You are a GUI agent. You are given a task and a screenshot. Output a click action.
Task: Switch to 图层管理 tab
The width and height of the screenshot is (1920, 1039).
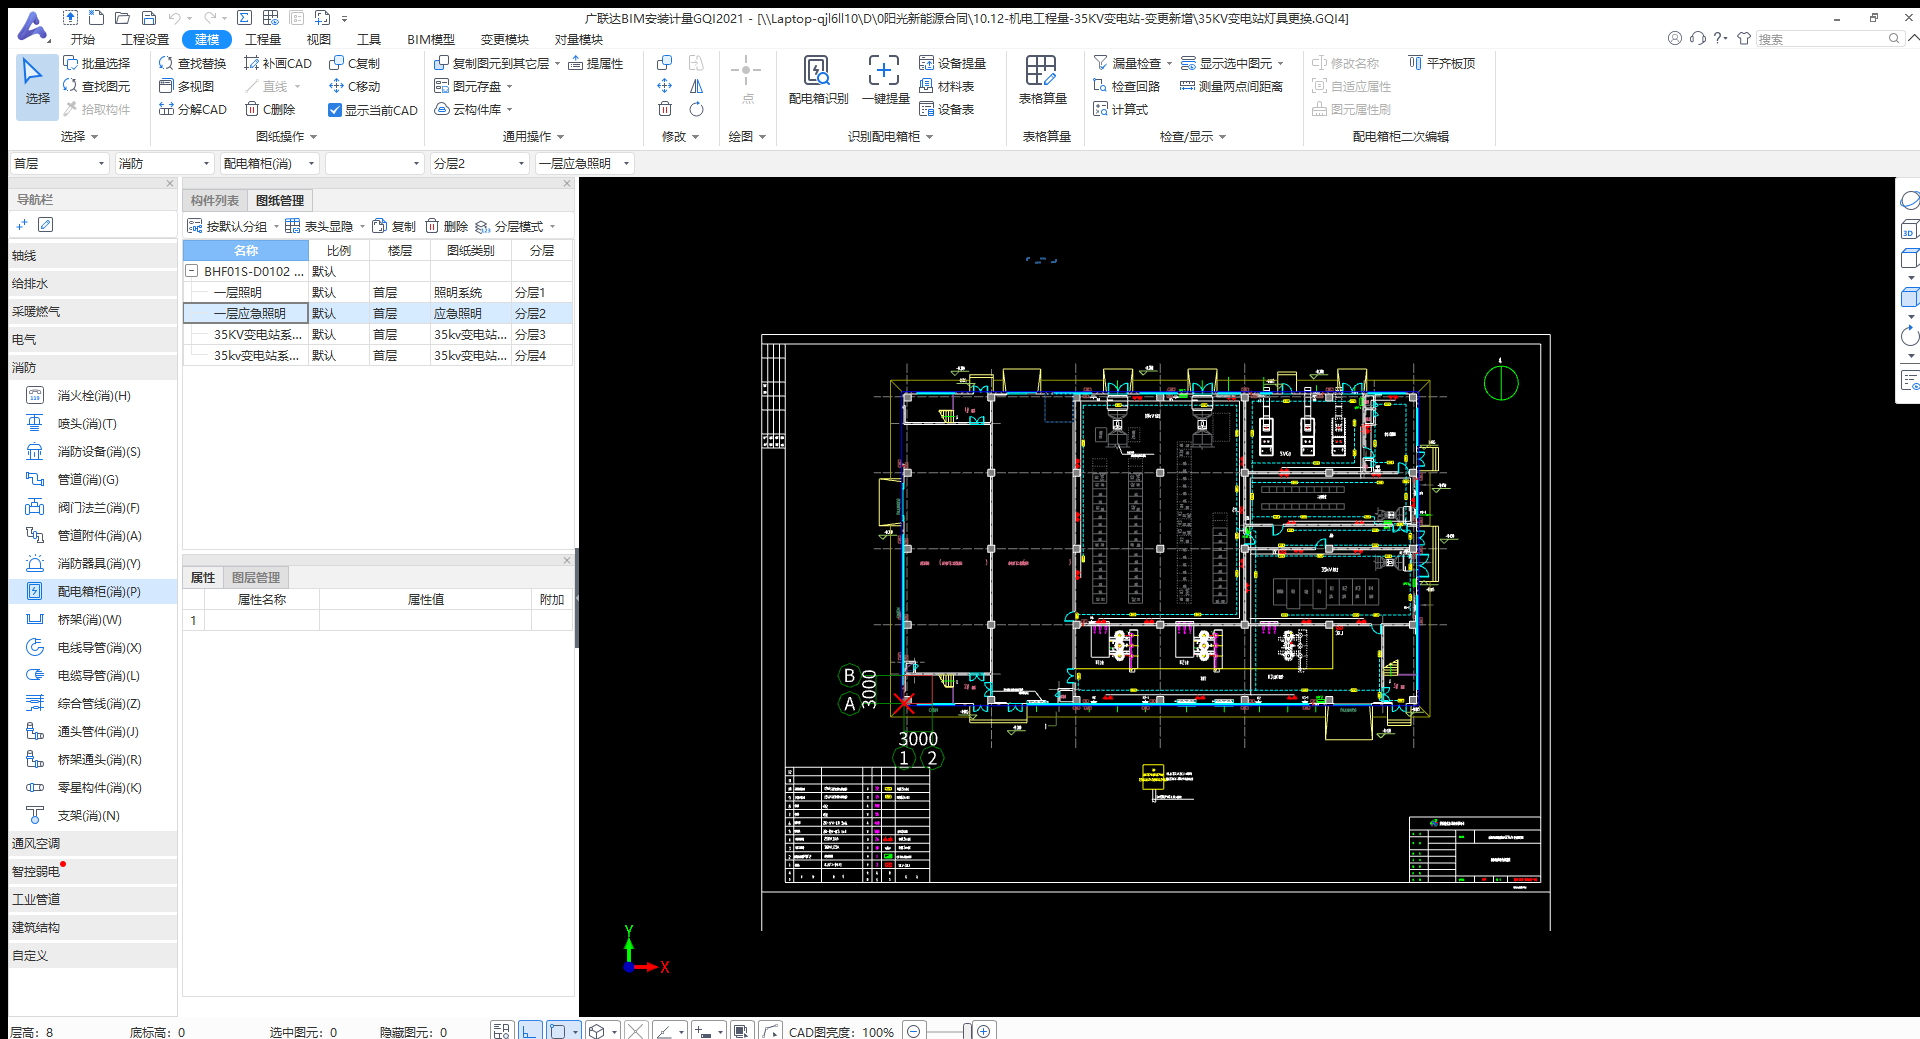[256, 577]
